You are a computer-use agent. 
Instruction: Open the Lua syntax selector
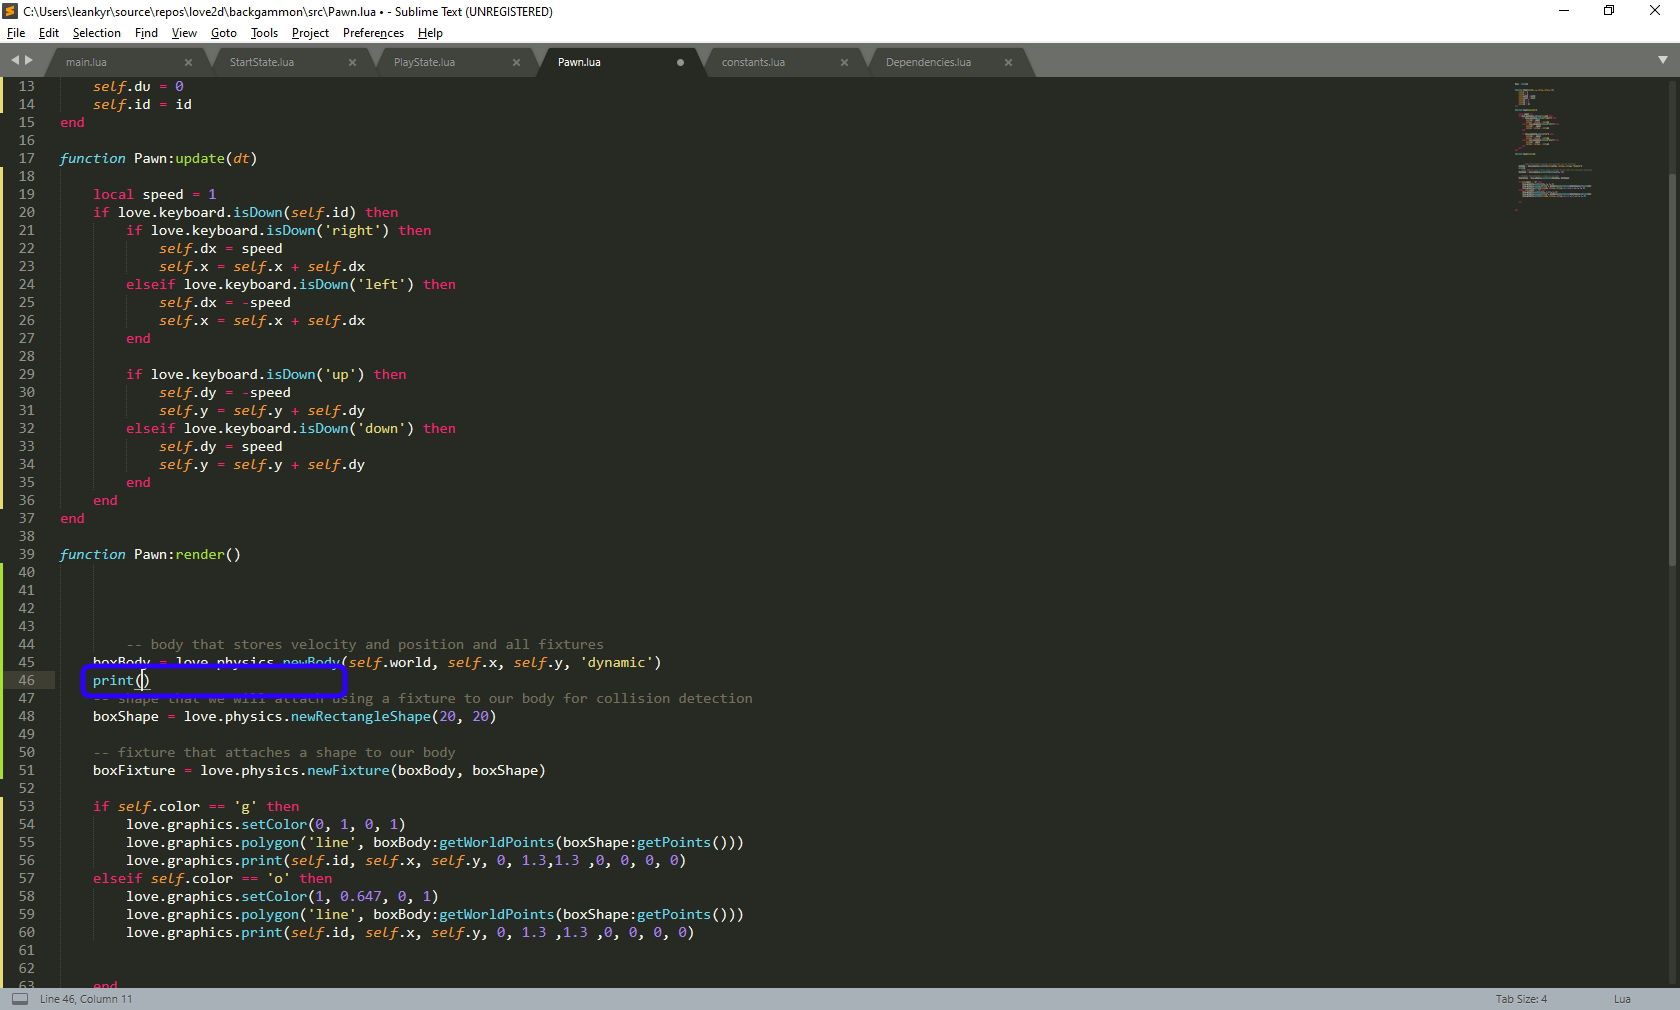tap(1622, 999)
